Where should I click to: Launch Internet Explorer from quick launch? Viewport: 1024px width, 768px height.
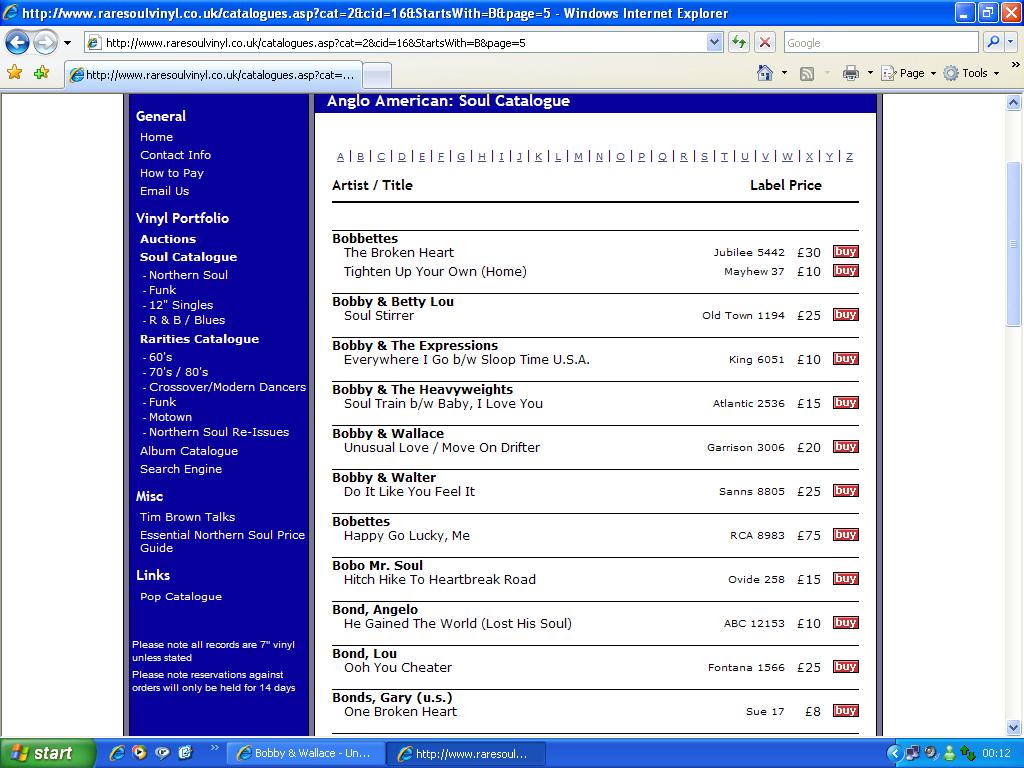(x=117, y=753)
